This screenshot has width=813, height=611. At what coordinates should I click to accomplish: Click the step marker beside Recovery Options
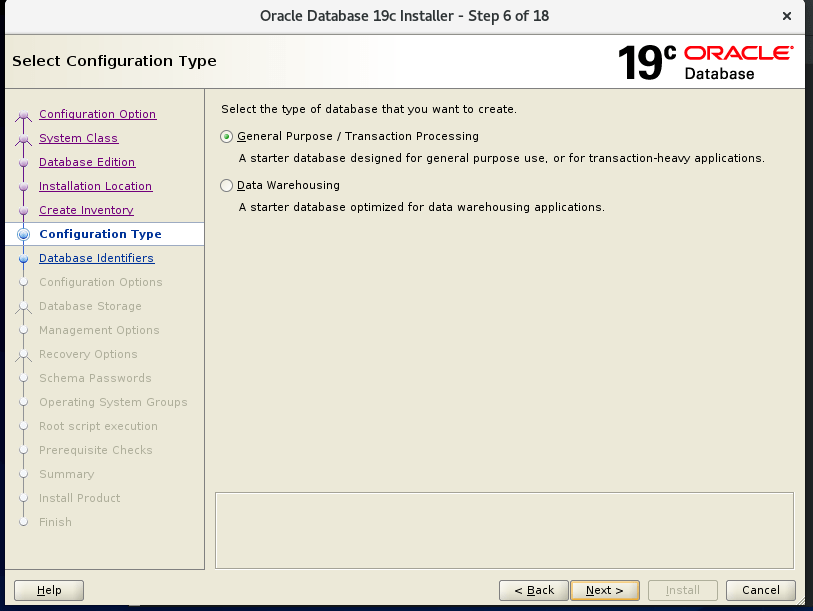pos(23,355)
